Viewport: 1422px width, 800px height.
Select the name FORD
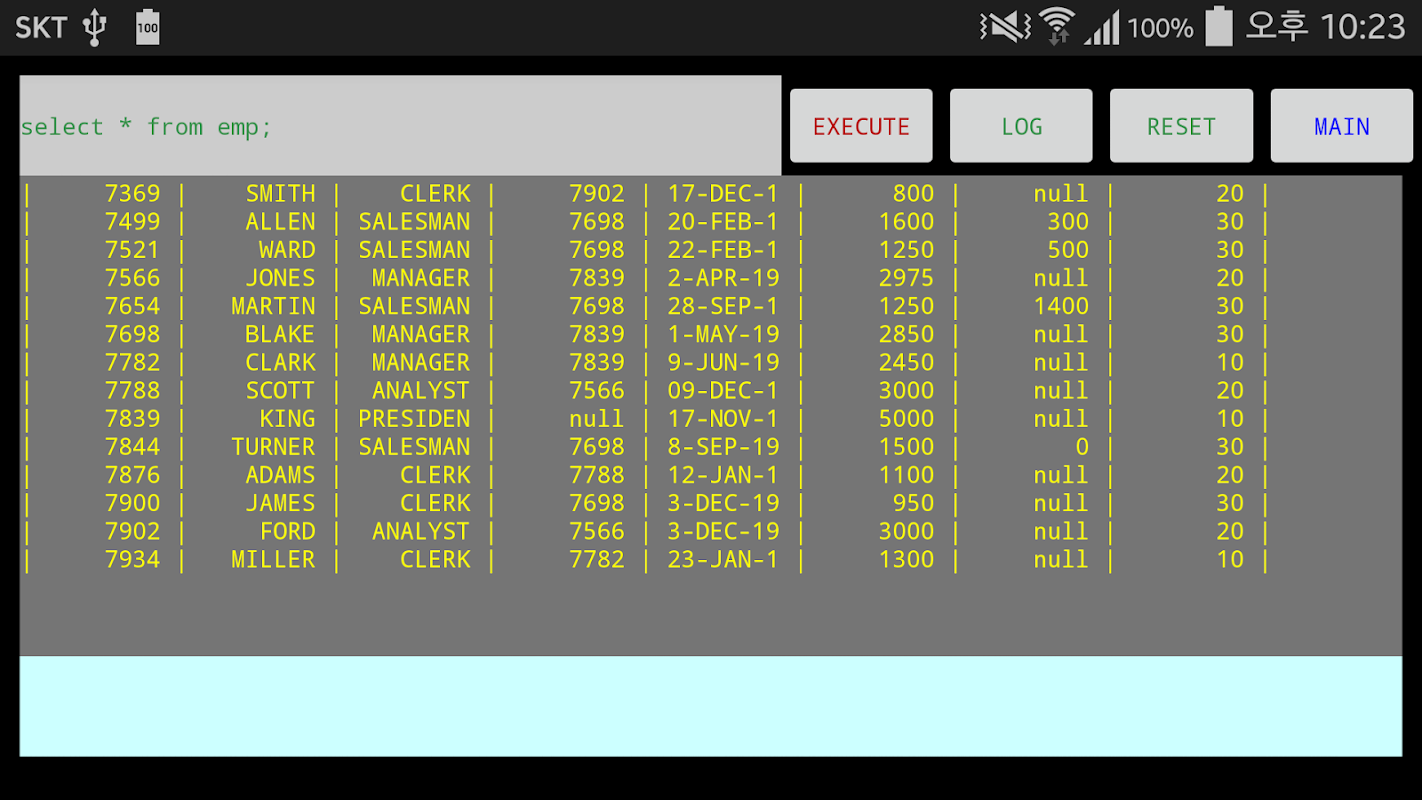(x=287, y=531)
